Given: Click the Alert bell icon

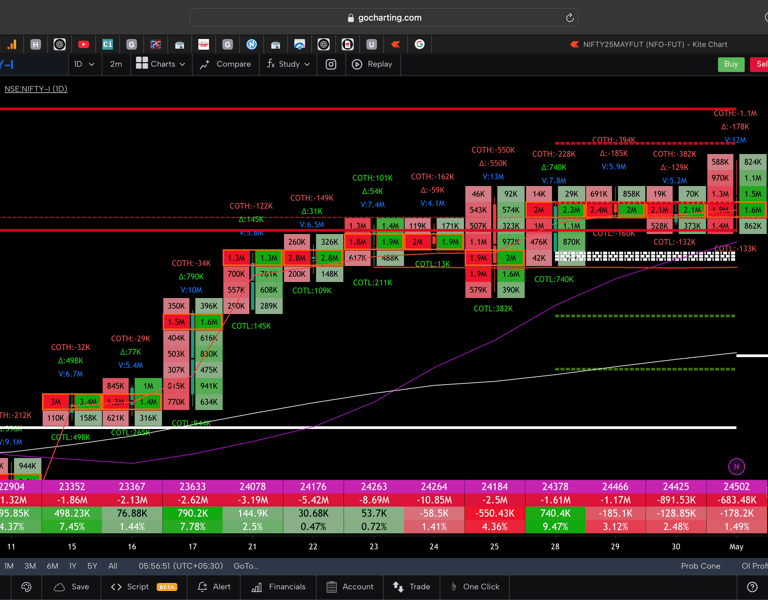Looking at the screenshot, I should tap(202, 587).
